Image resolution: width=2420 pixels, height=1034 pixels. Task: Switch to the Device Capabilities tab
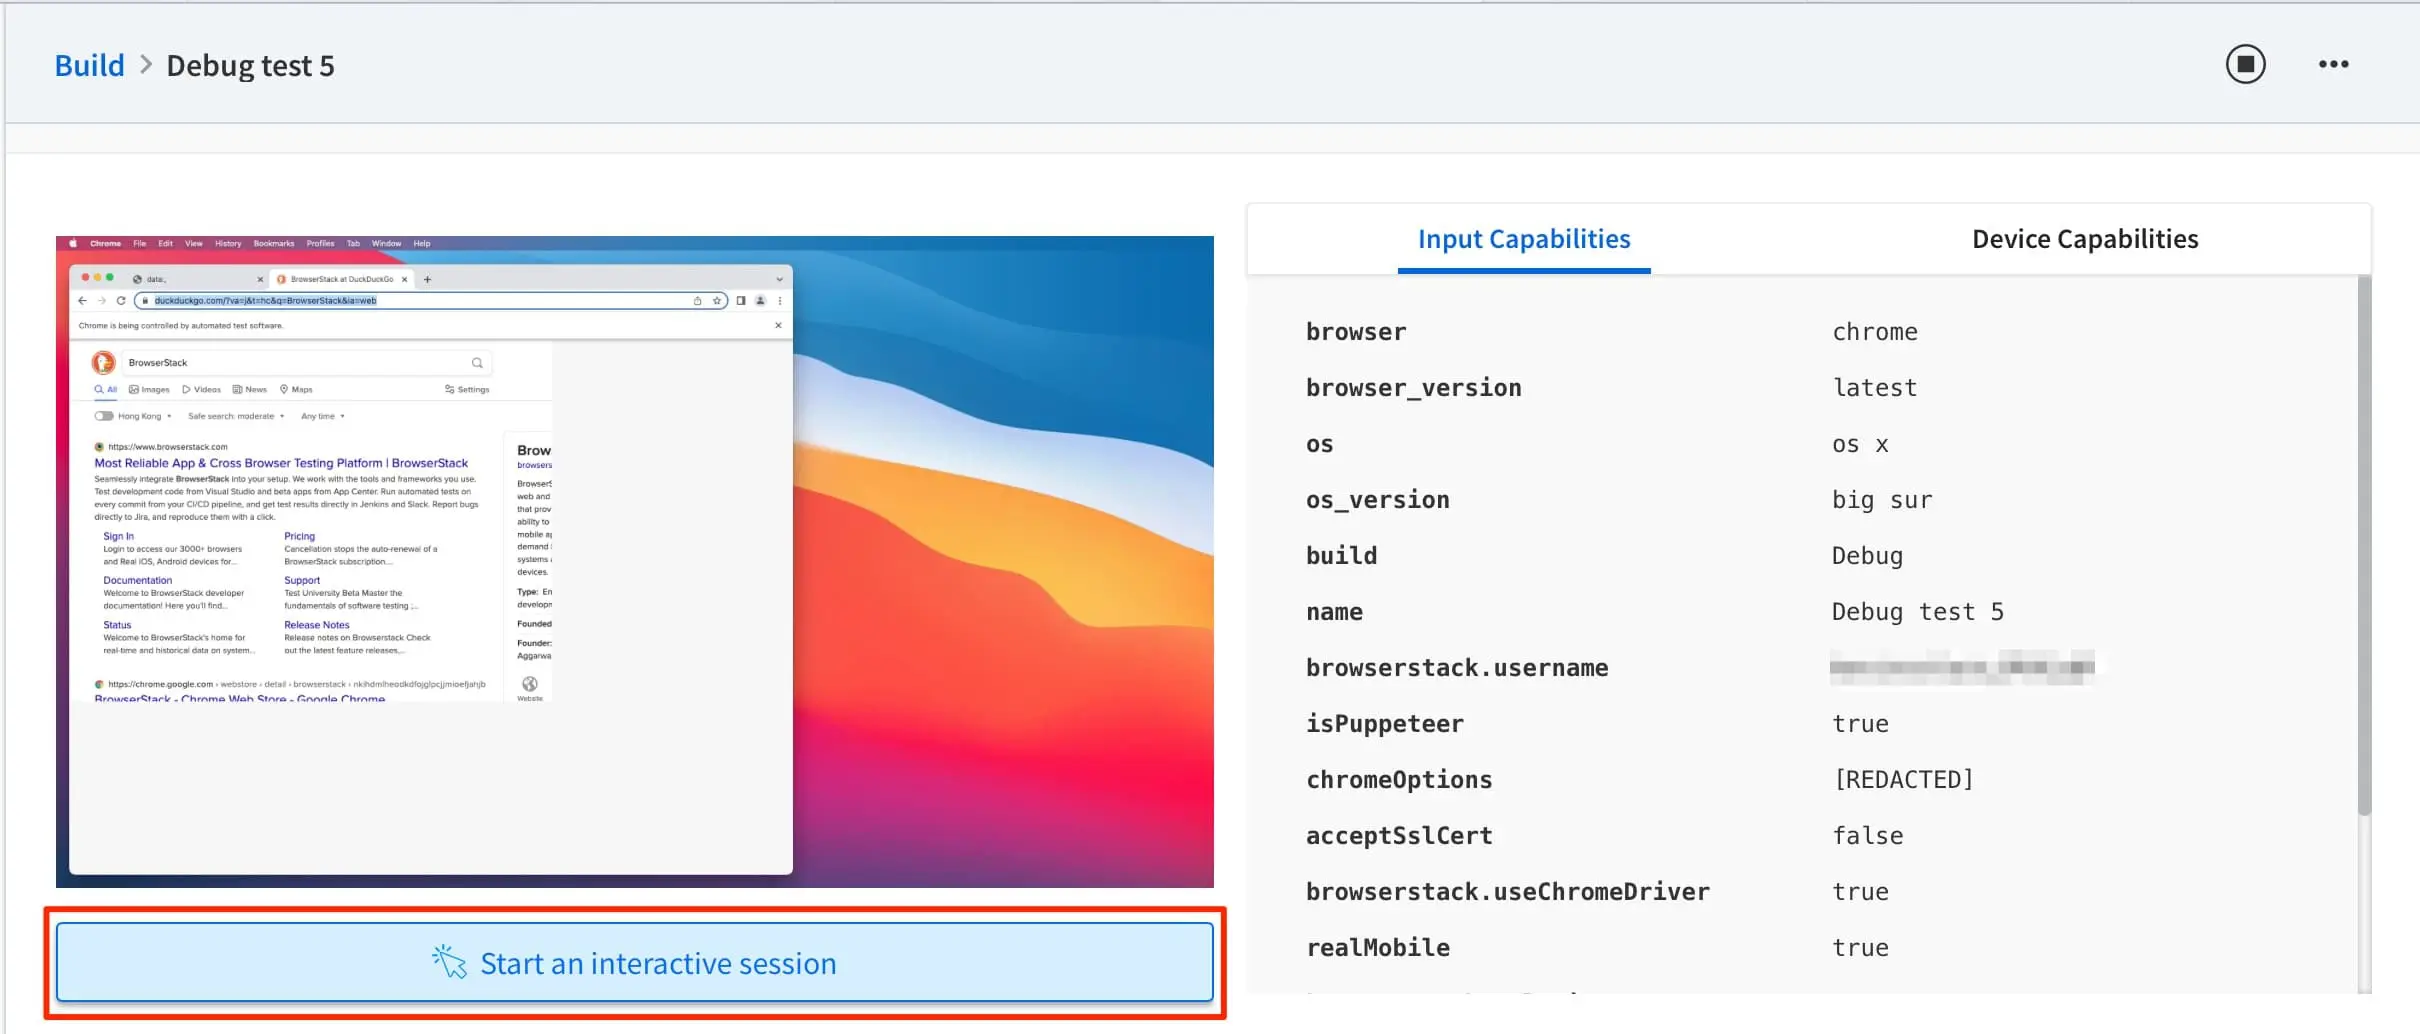tap(2084, 239)
